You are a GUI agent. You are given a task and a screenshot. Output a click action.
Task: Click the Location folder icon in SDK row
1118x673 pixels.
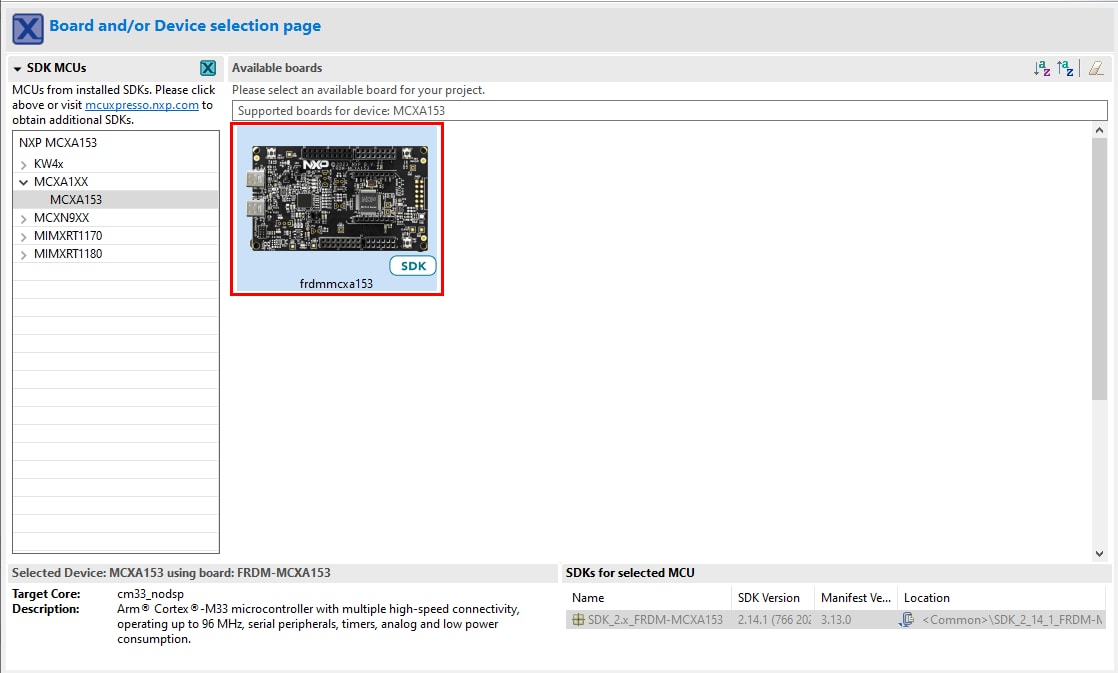(906, 619)
